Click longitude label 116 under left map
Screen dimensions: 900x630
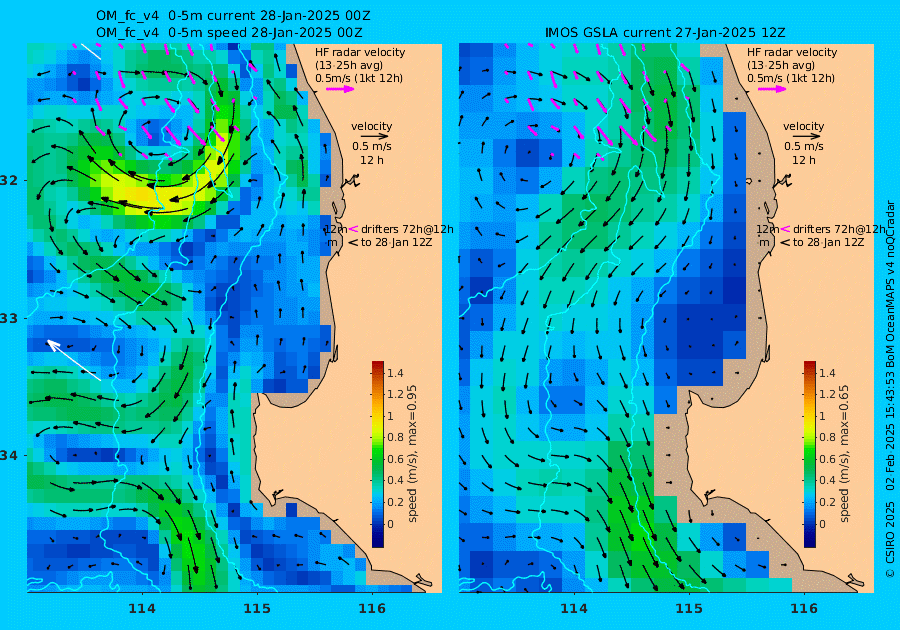click(x=372, y=609)
